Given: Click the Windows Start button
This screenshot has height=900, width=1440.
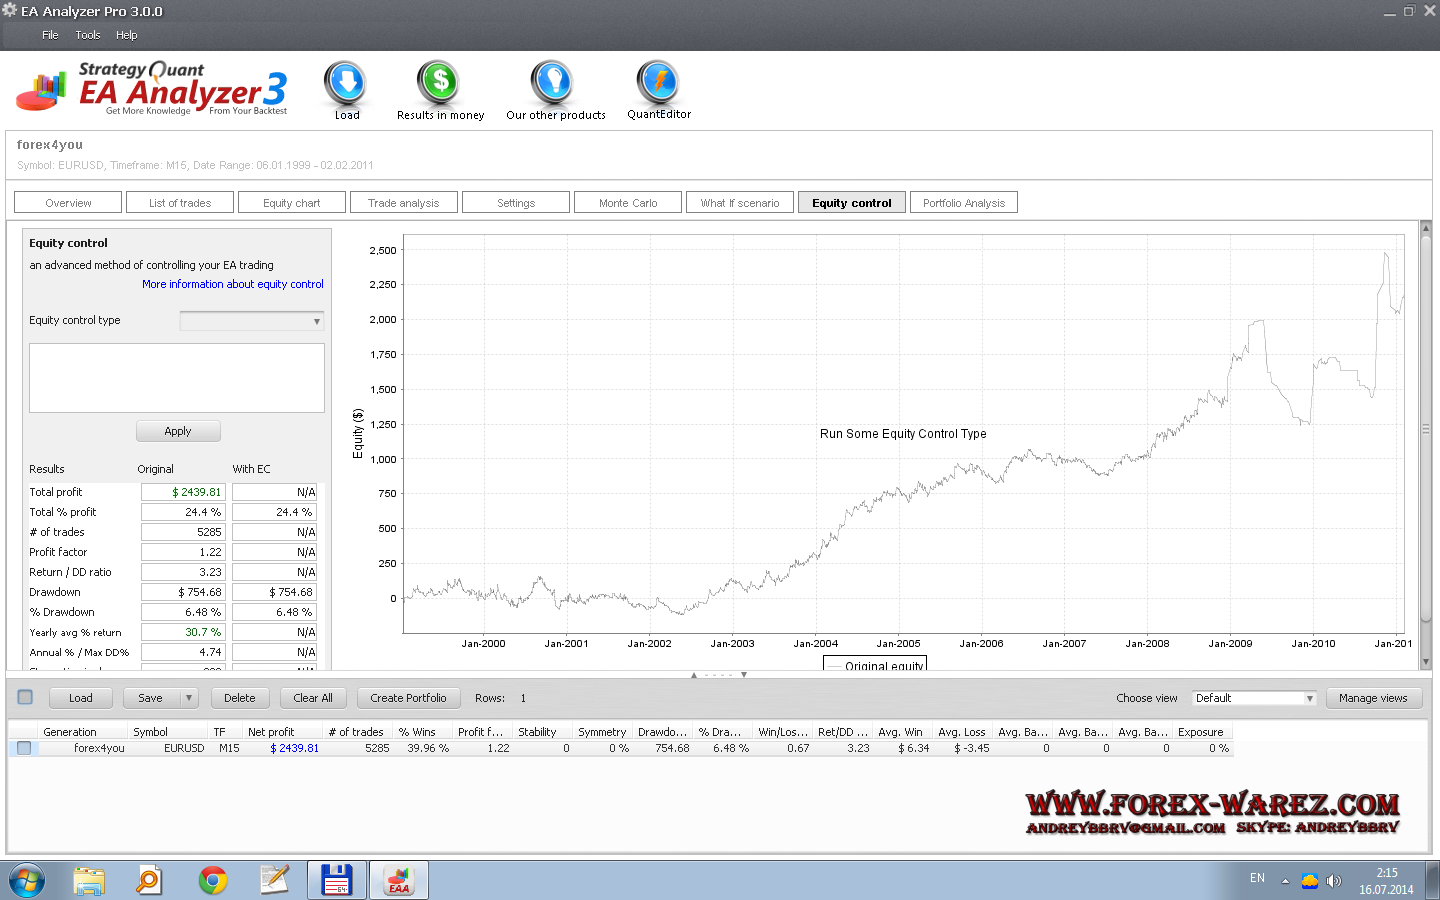Looking at the screenshot, I should coord(27,881).
